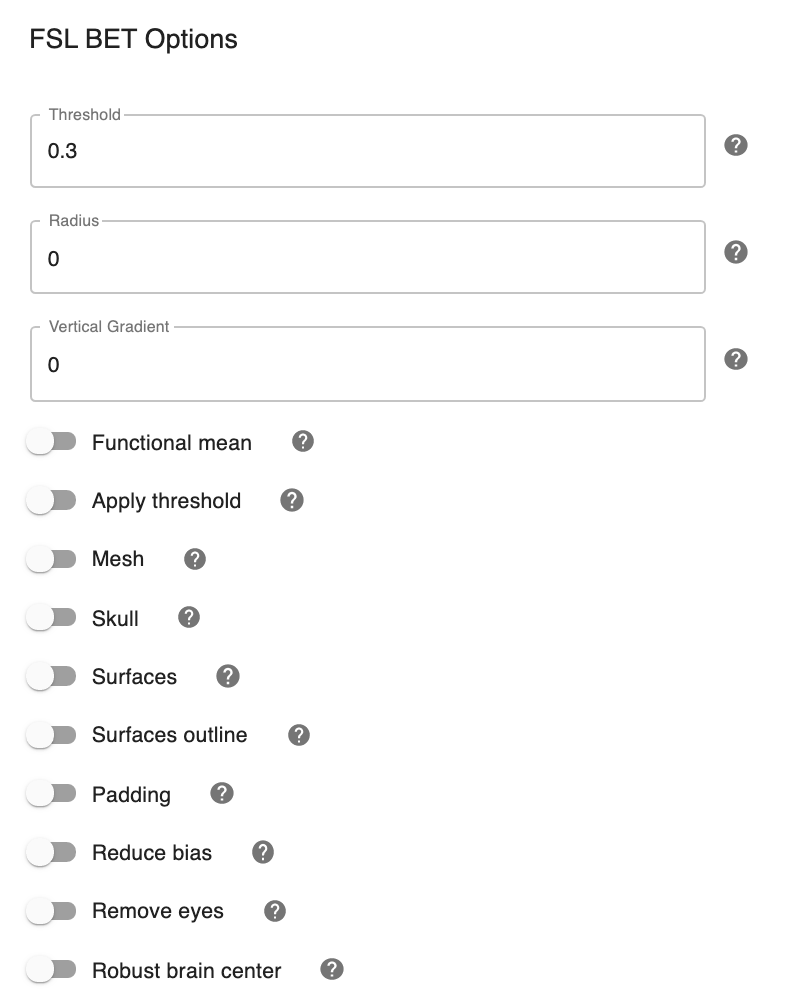Viewport: 796px width, 1008px height.
Task: Open help for Vertical Gradient
Action: coord(736,359)
